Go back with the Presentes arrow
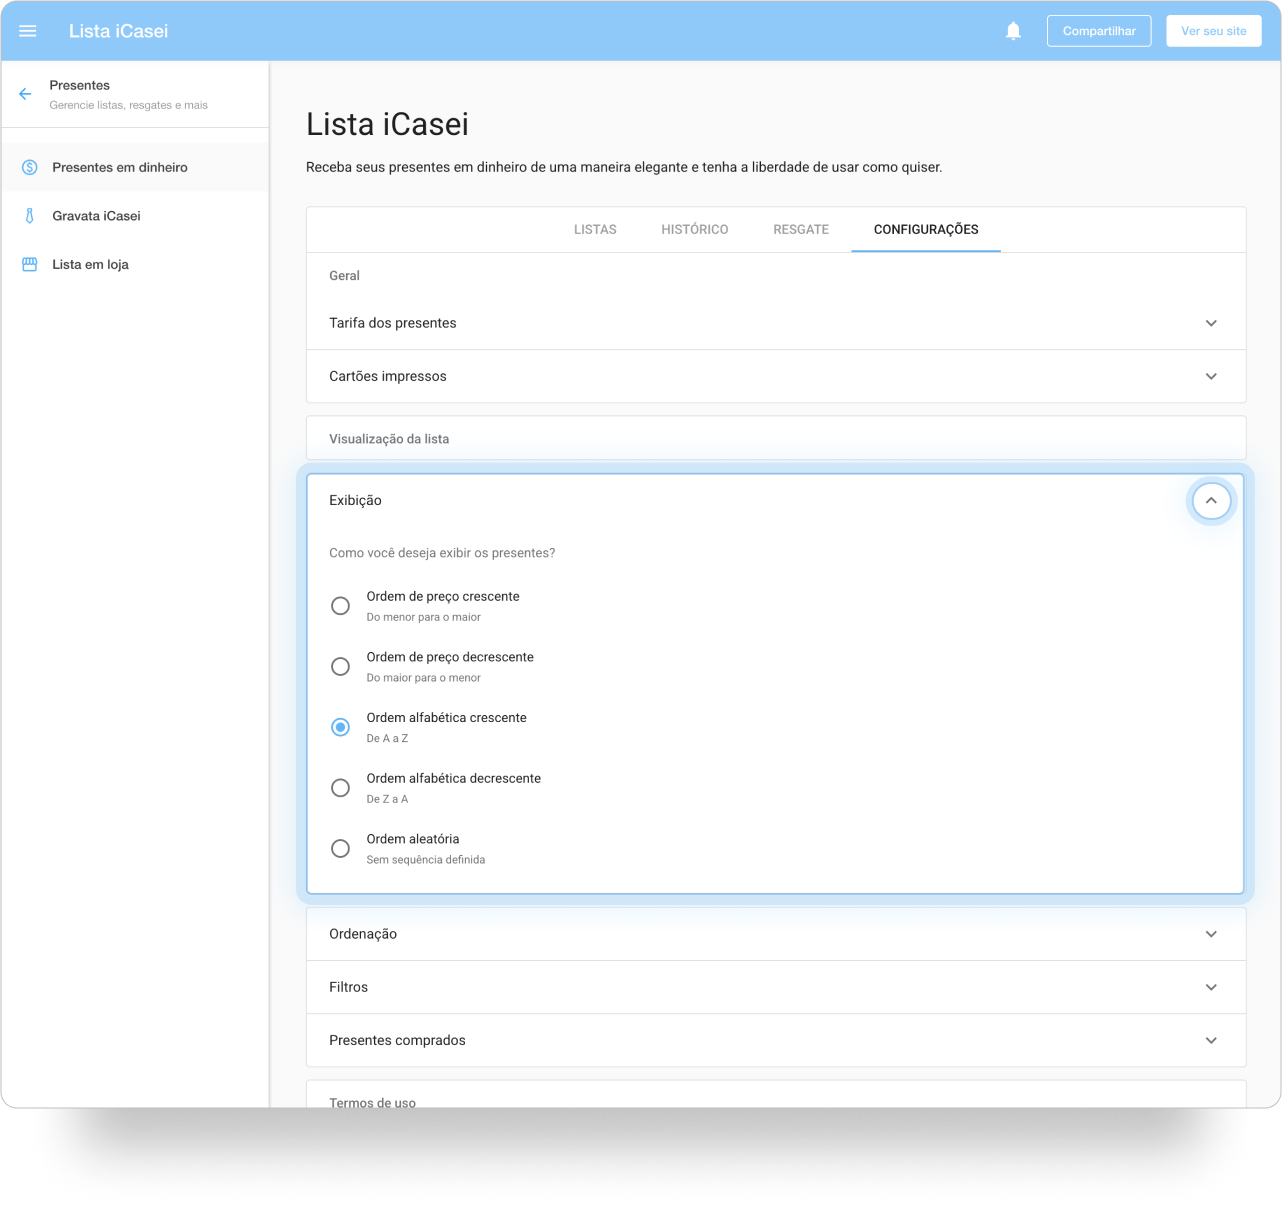 tap(25, 94)
